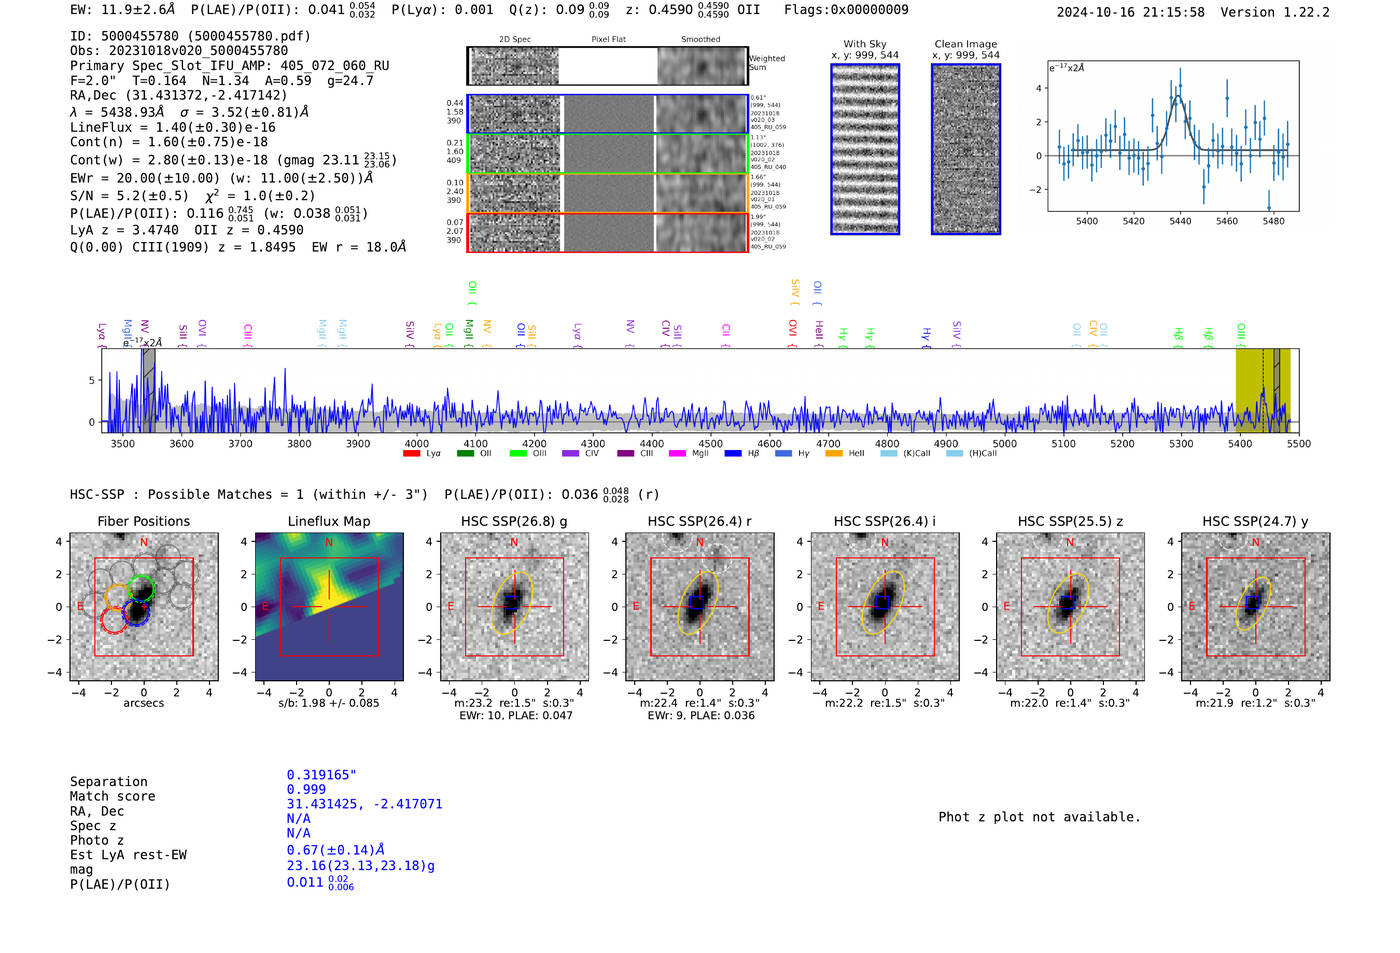
Task: Click the λ = 5438.93Å value
Action: 117,112
